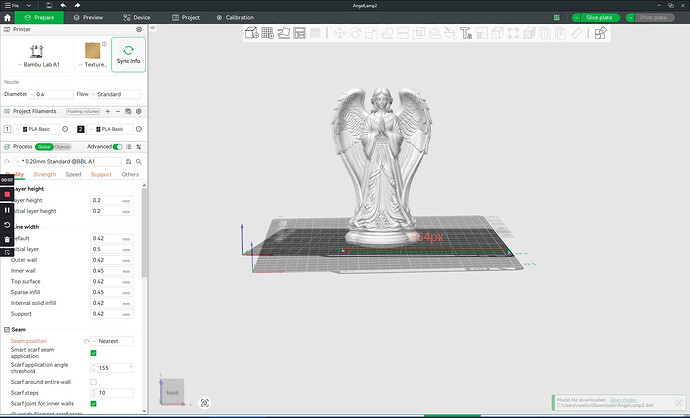Image resolution: width=690 pixels, height=418 pixels.
Task: Open the Assembly view icon
Action: (601, 33)
